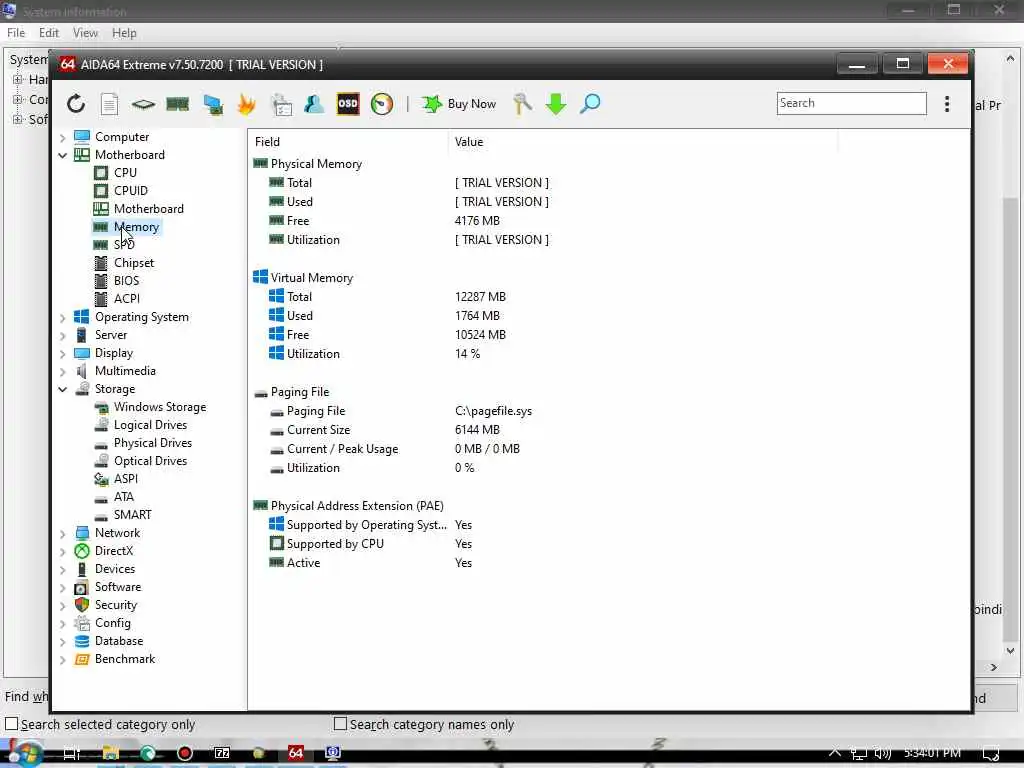Image resolution: width=1024 pixels, height=768 pixels.
Task: Click the AIDA64 taskbar icon
Action: point(296,753)
